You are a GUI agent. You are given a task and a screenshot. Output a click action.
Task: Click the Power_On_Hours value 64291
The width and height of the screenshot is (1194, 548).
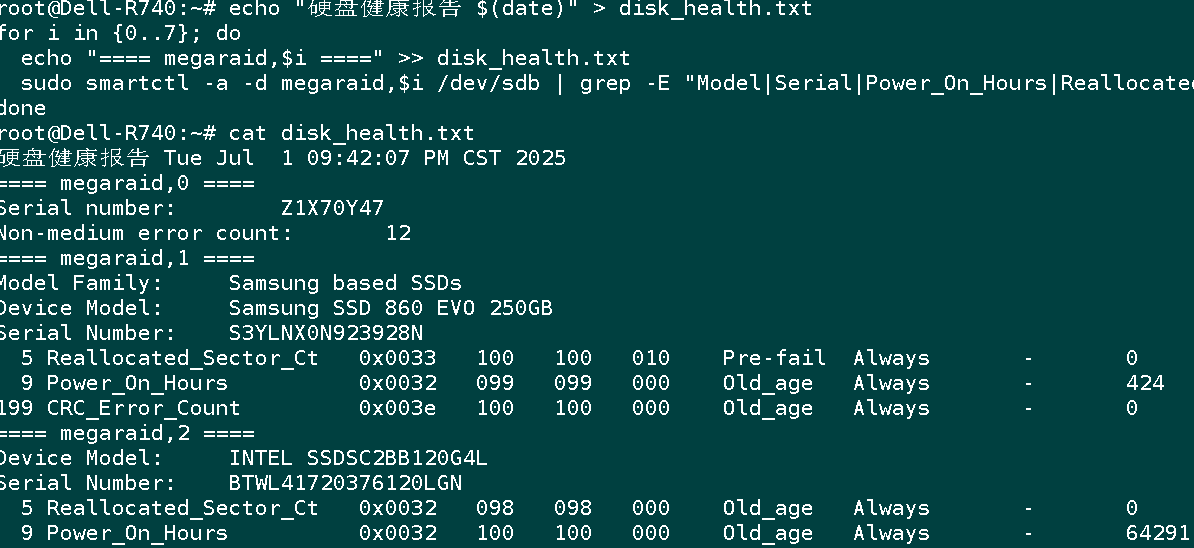coord(1157,533)
